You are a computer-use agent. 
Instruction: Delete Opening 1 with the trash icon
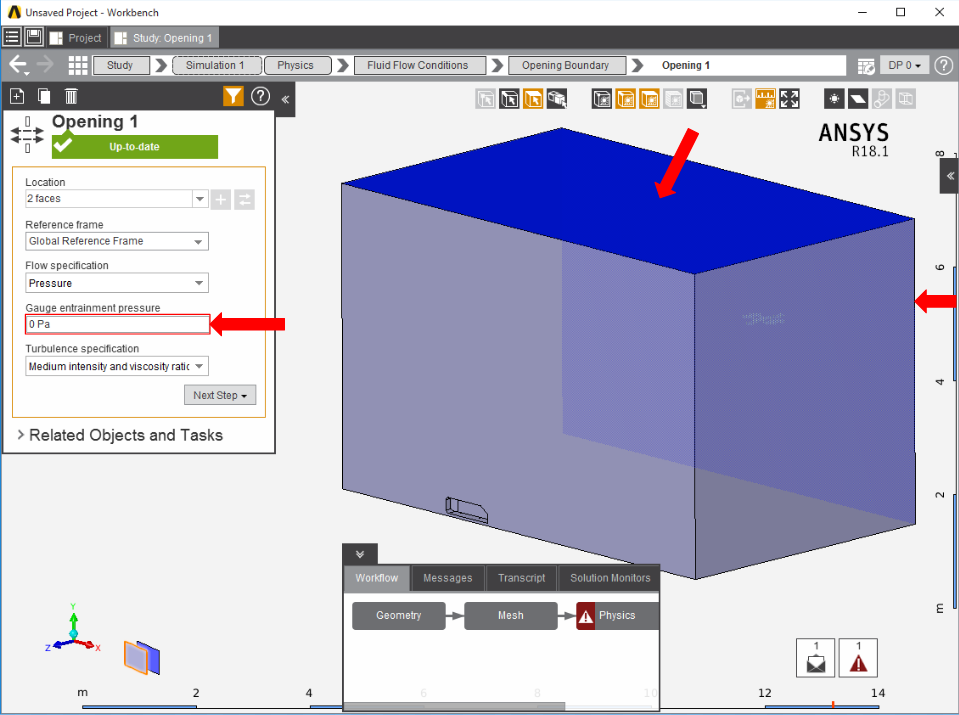coord(71,96)
